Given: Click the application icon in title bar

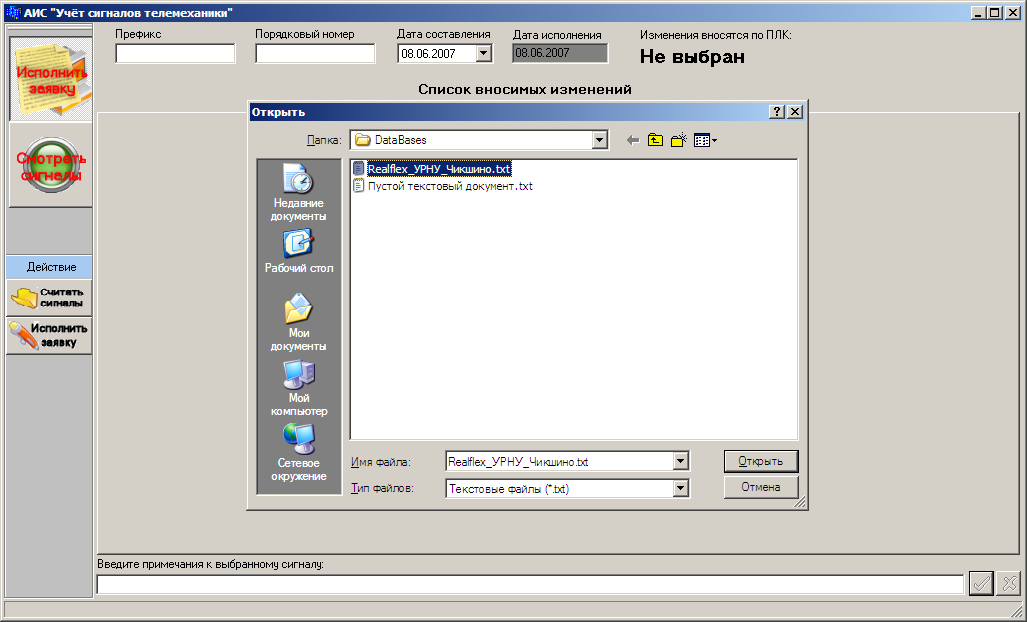Looking at the screenshot, I should pyautogui.click(x=13, y=12).
